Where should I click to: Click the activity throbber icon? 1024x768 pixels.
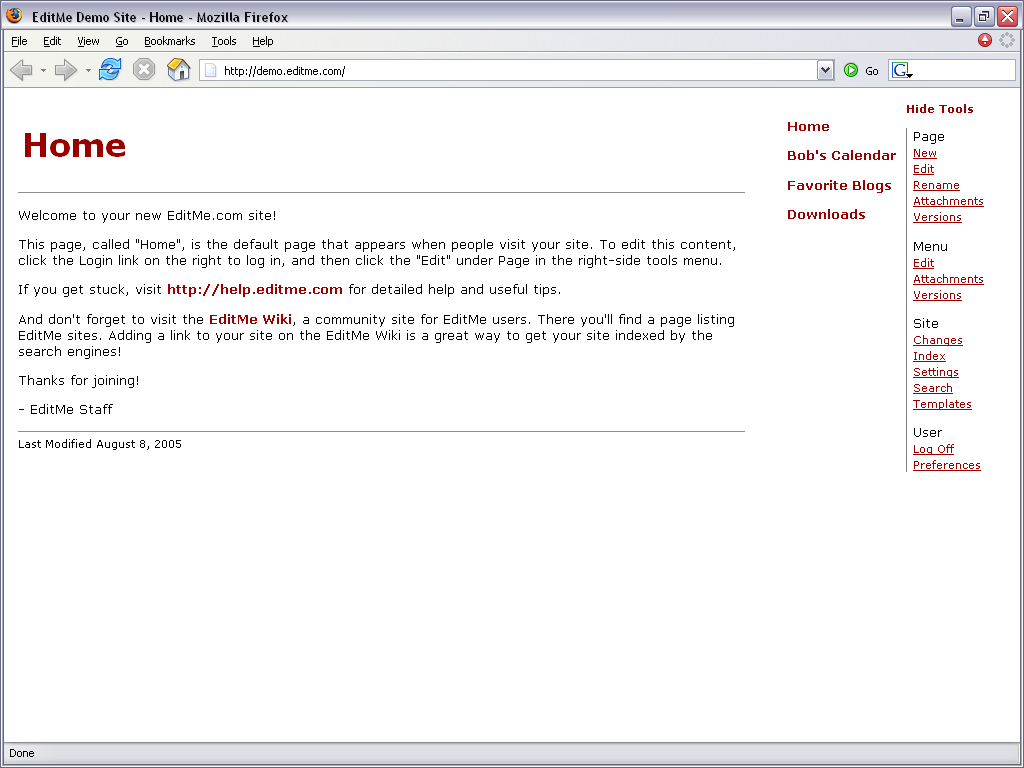pos(1007,40)
